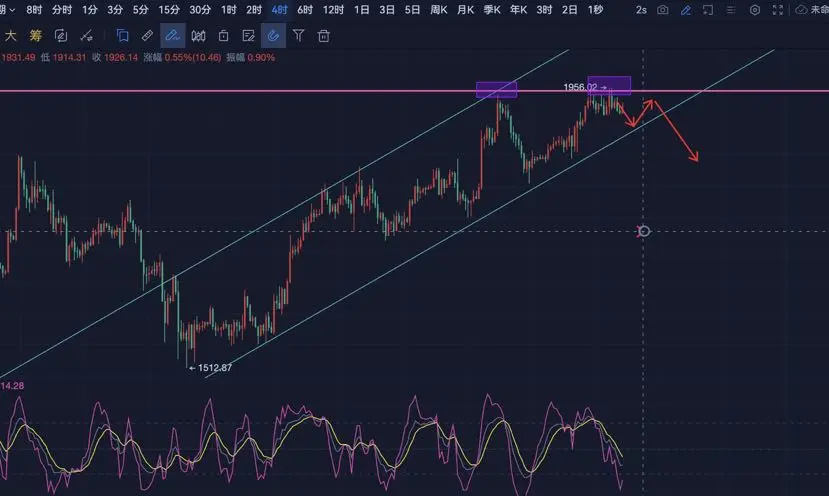Toggle the drawing pencil tool in top bar
The height and width of the screenshot is (496, 829).
[x=686, y=10]
